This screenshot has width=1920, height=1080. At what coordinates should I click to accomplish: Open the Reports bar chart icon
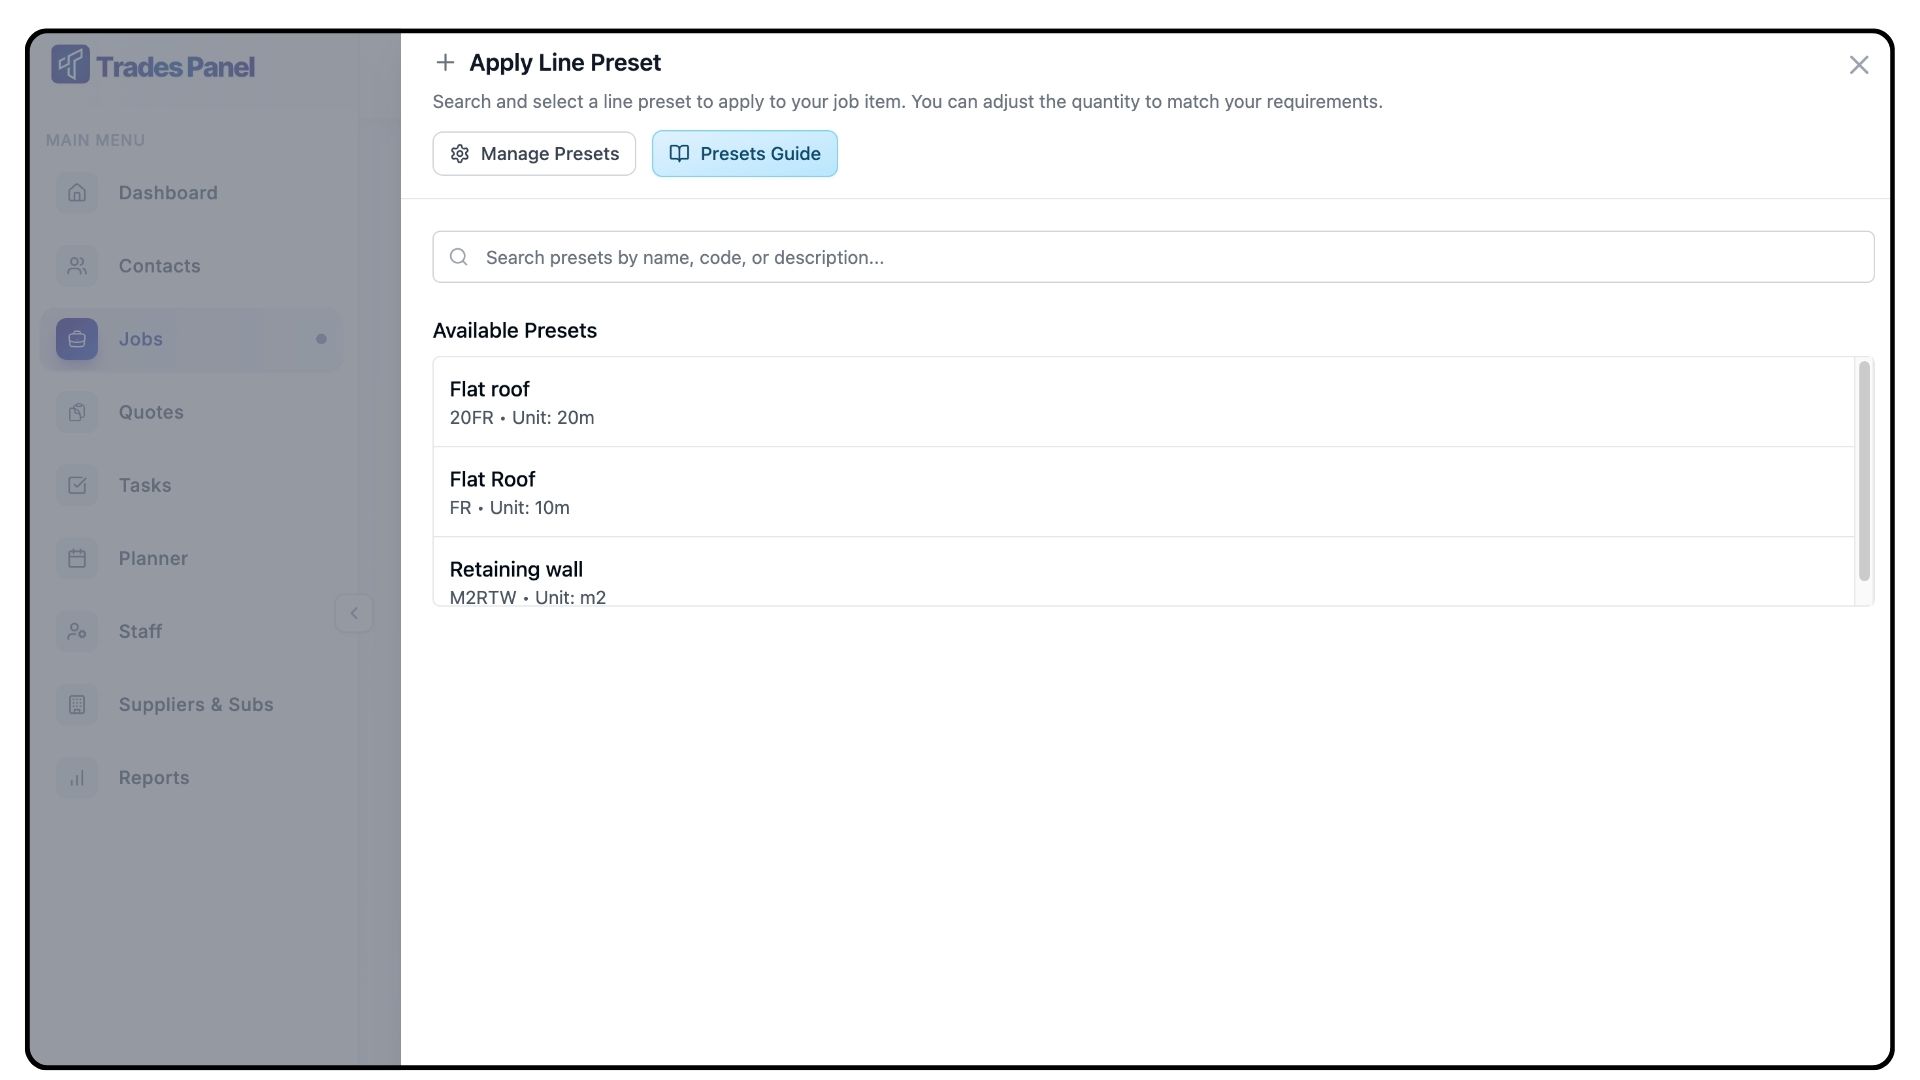click(77, 777)
